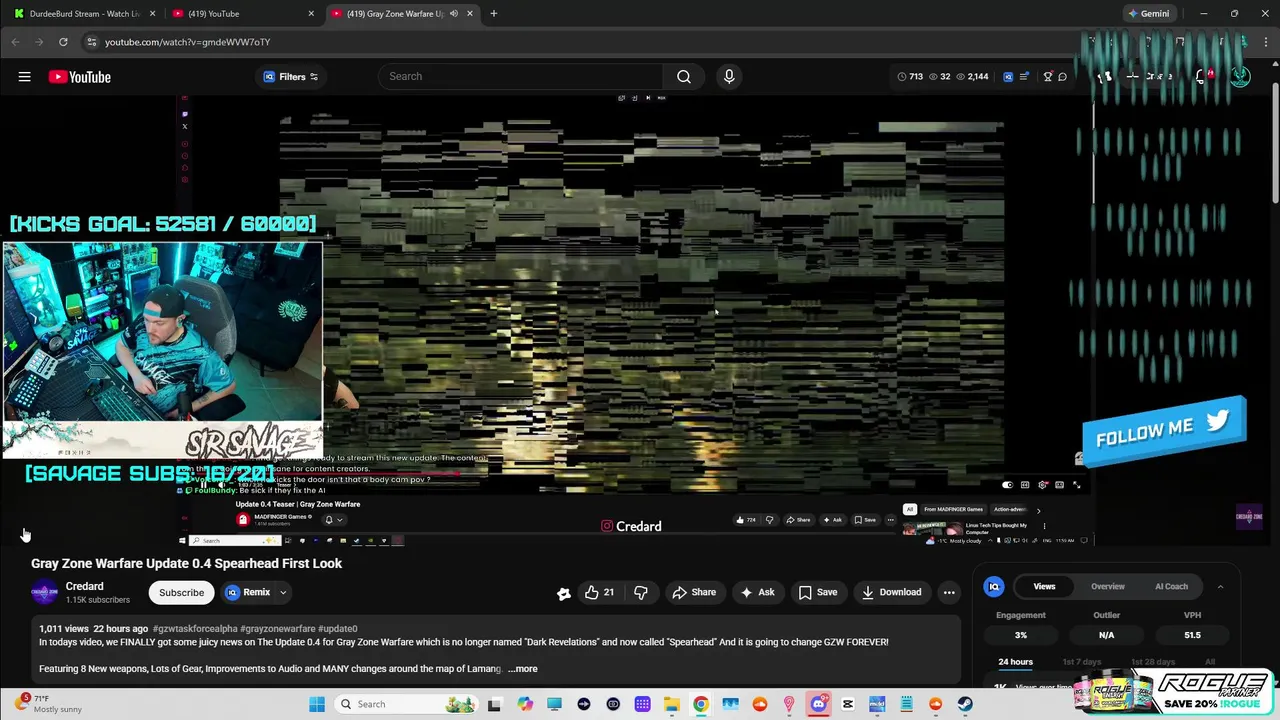Mute the Gray Zone Warfare tab audio
This screenshot has width=1280, height=720.
pyautogui.click(x=453, y=14)
